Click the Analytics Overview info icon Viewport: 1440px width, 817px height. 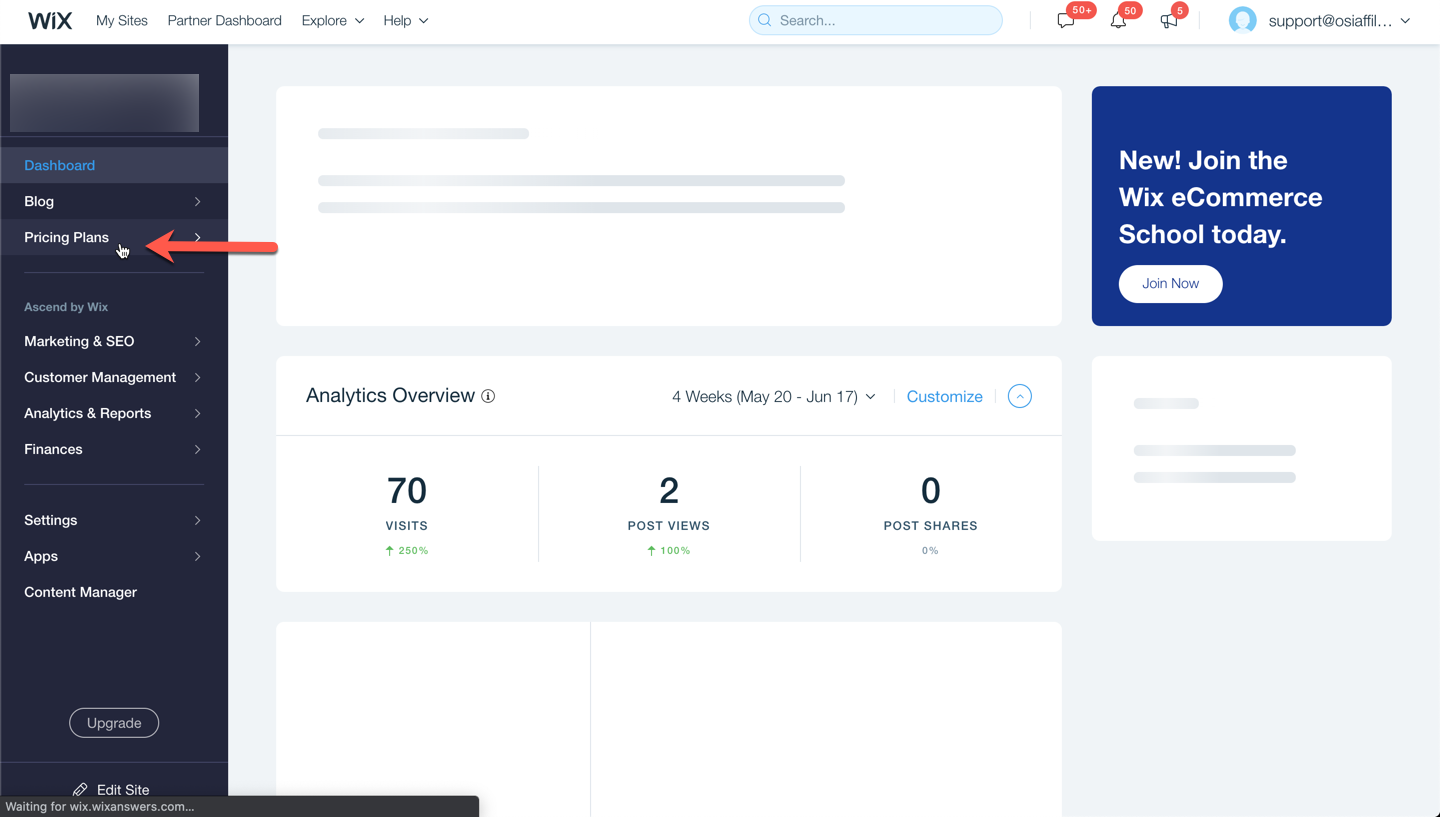point(488,396)
